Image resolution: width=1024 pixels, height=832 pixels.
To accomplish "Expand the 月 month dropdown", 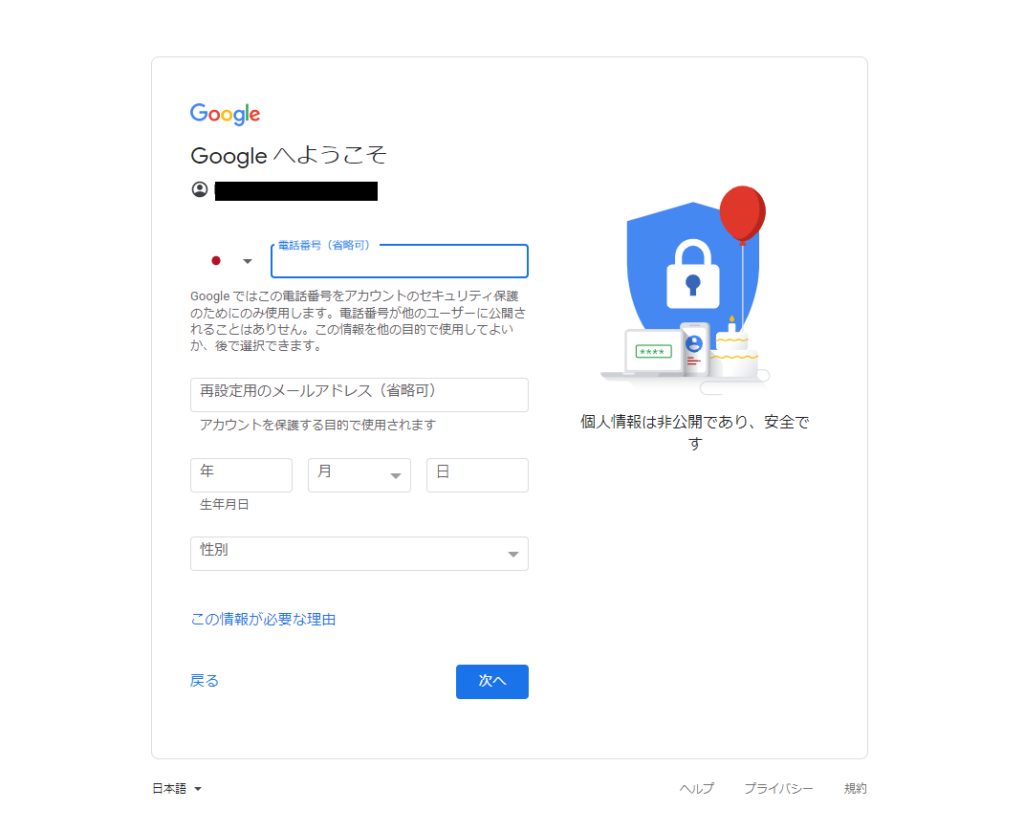I will click(x=359, y=475).
